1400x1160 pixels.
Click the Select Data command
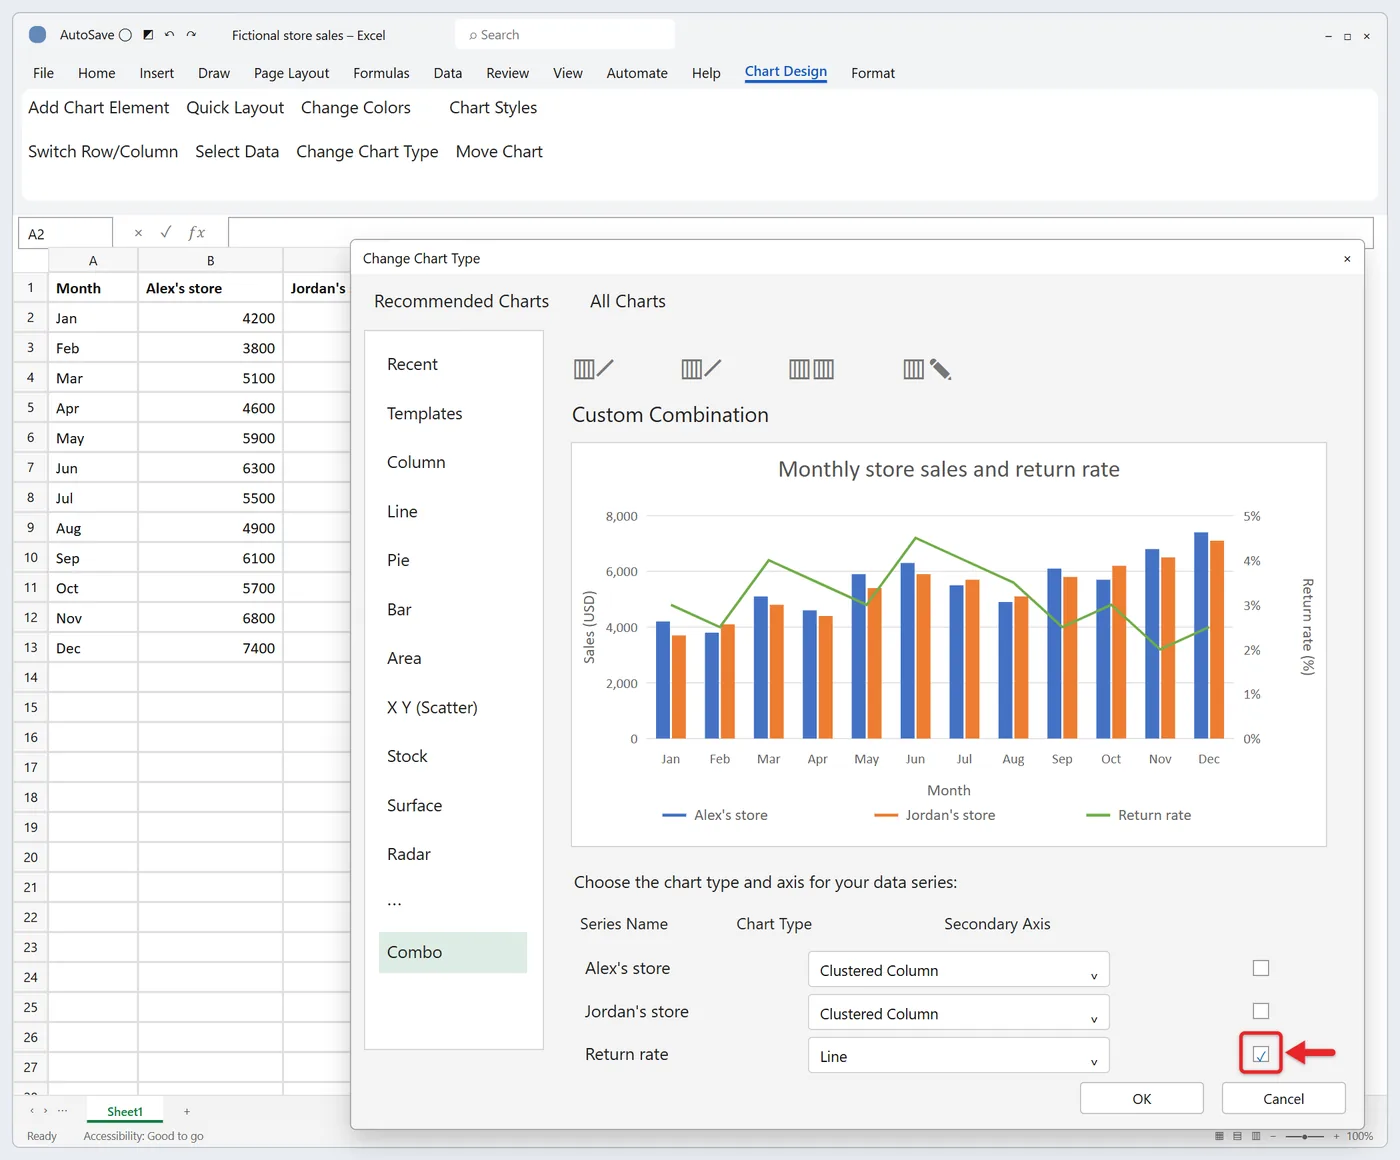pyautogui.click(x=237, y=152)
